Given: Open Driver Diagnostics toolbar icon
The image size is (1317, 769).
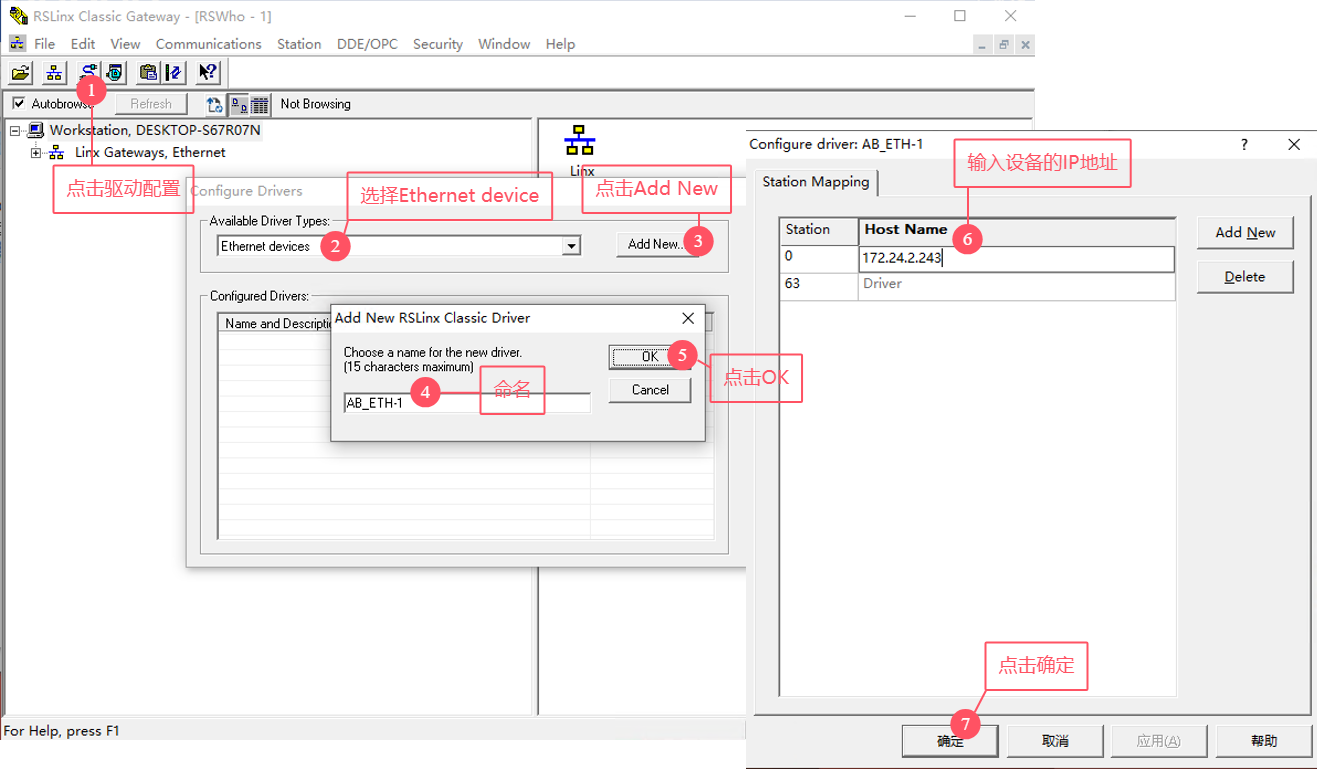Looking at the screenshot, I should [114, 72].
